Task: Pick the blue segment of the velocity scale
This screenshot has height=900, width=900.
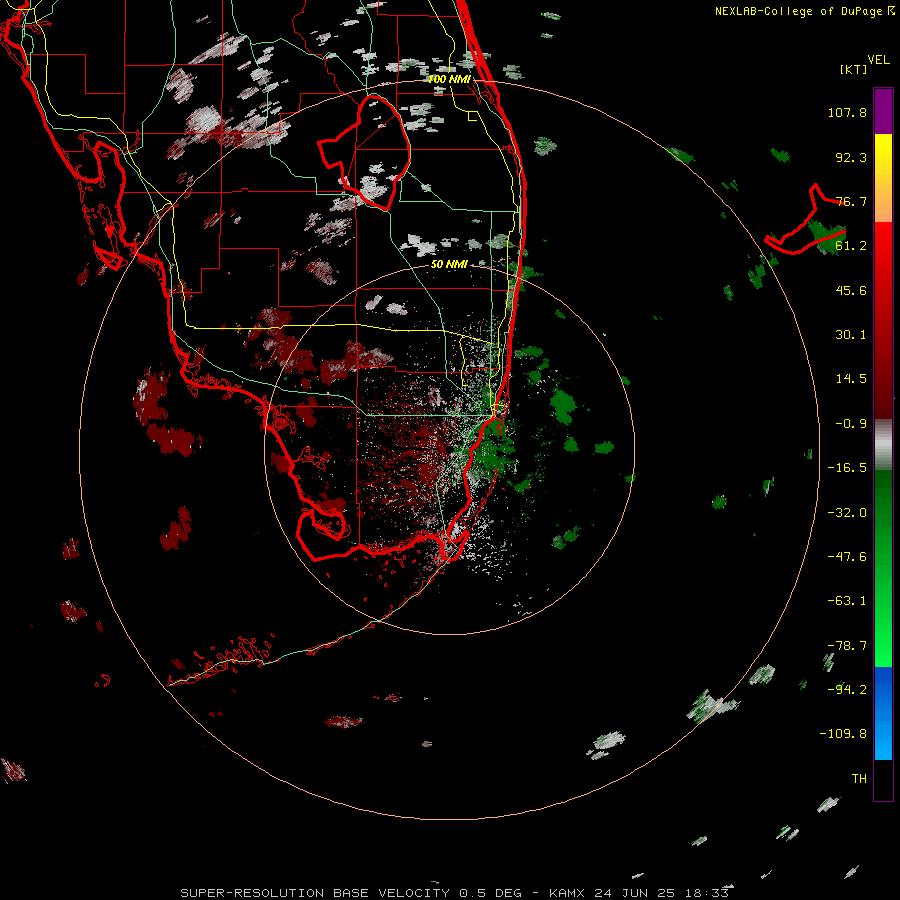Action: point(883,713)
